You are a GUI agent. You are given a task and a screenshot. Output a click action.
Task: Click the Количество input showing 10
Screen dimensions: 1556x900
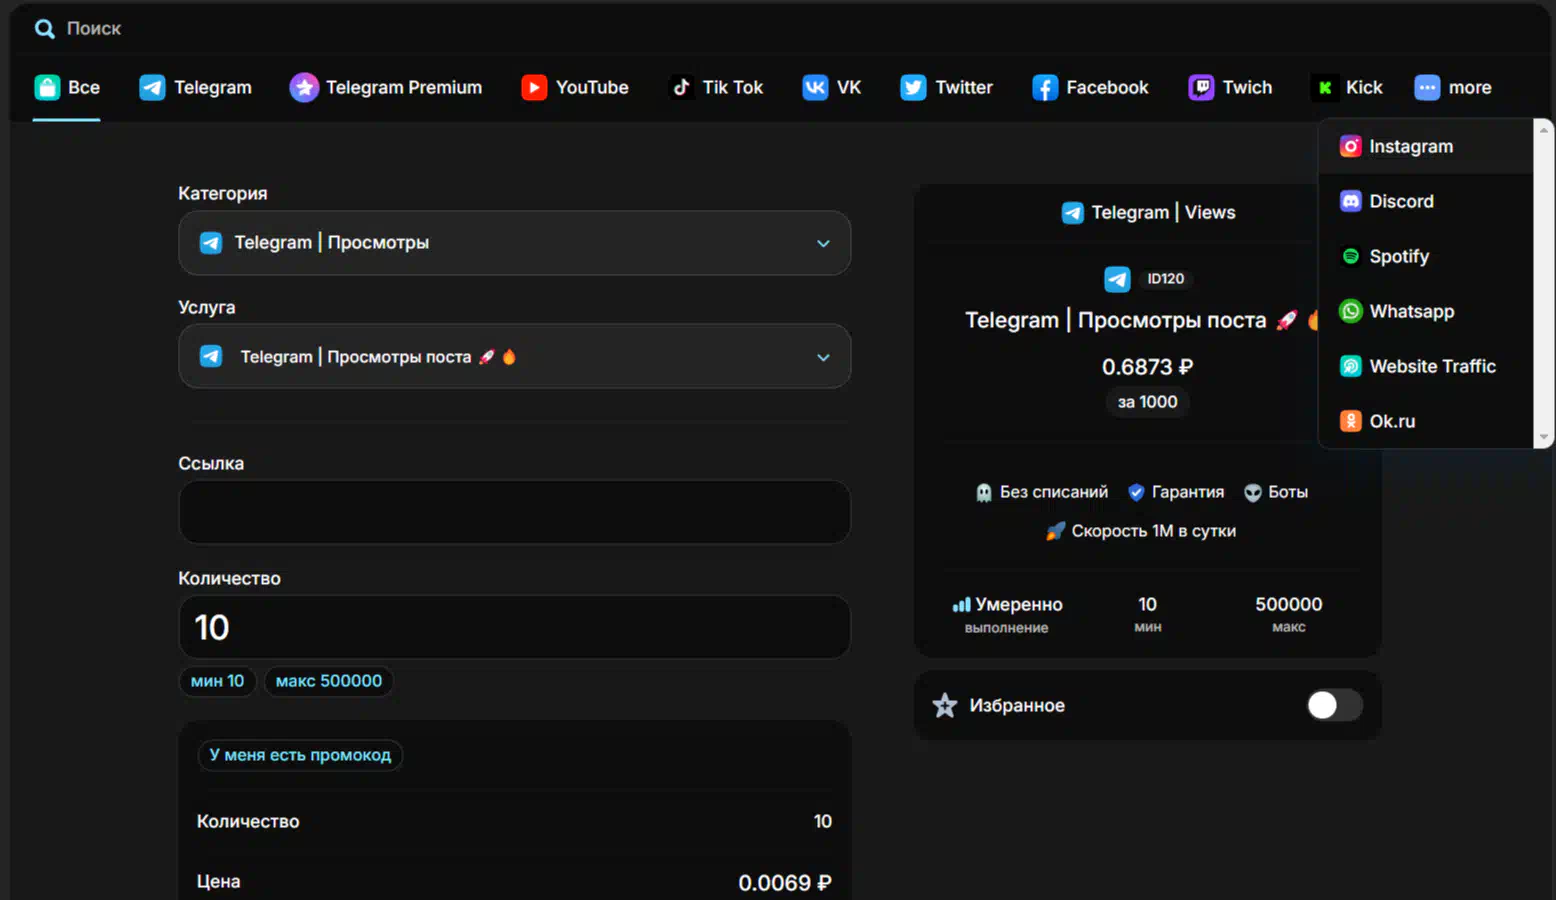(x=514, y=627)
